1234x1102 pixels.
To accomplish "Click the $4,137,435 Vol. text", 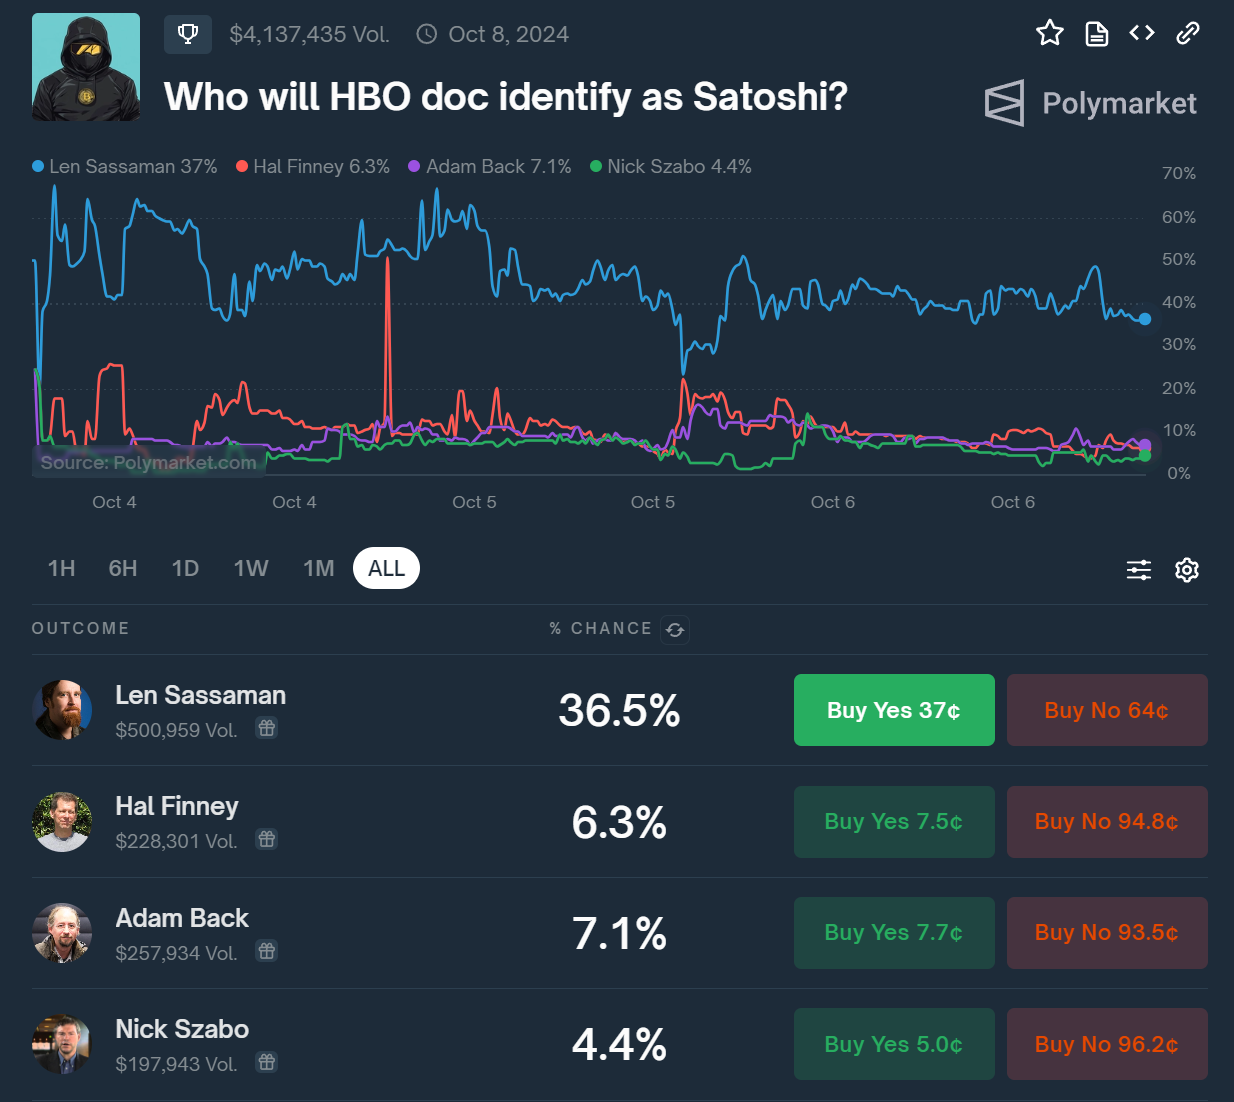I will tap(309, 34).
